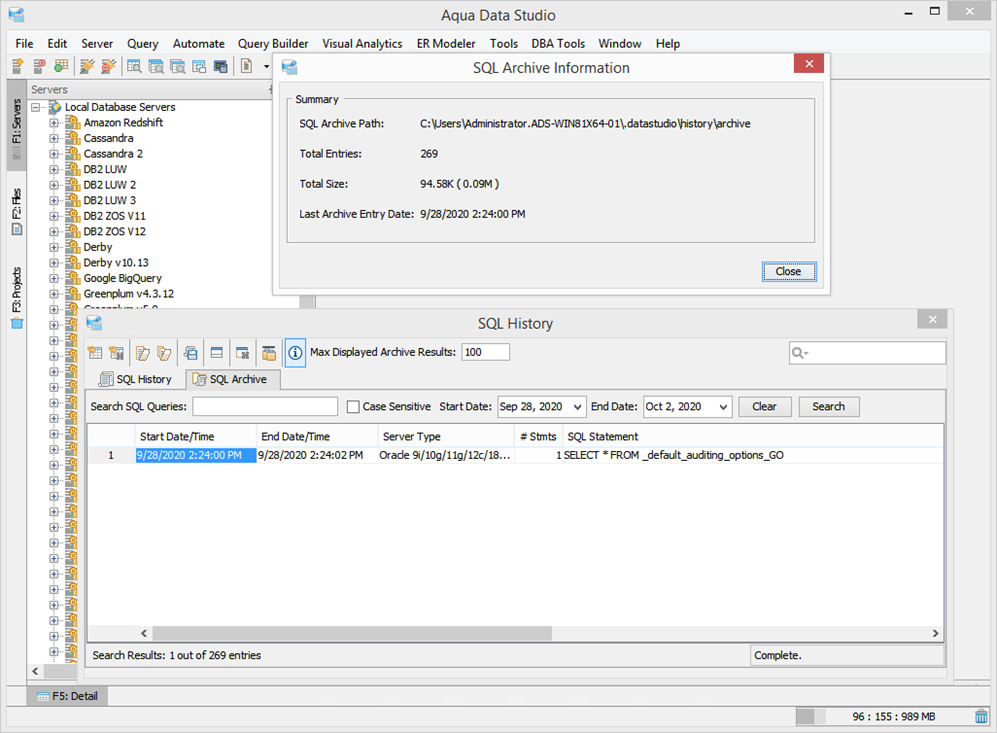The height and width of the screenshot is (733, 997).
Task: Click the Clear button
Action: [x=764, y=407]
